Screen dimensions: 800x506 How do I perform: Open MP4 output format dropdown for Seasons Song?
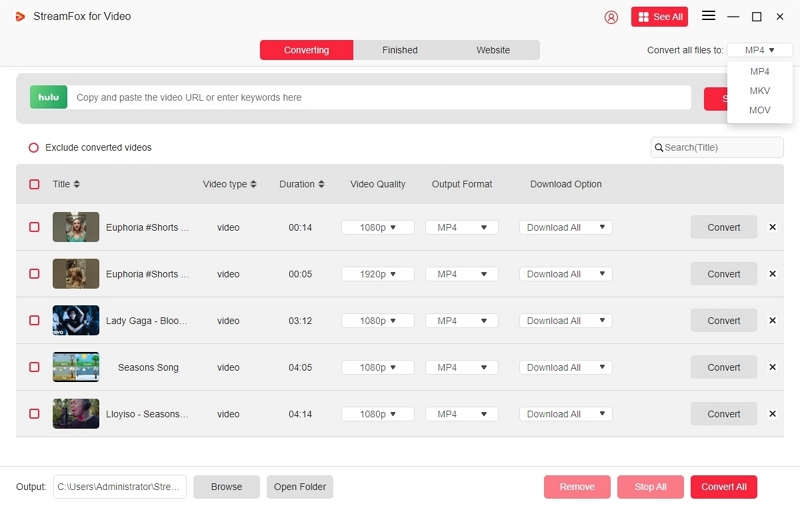pyautogui.click(x=462, y=367)
